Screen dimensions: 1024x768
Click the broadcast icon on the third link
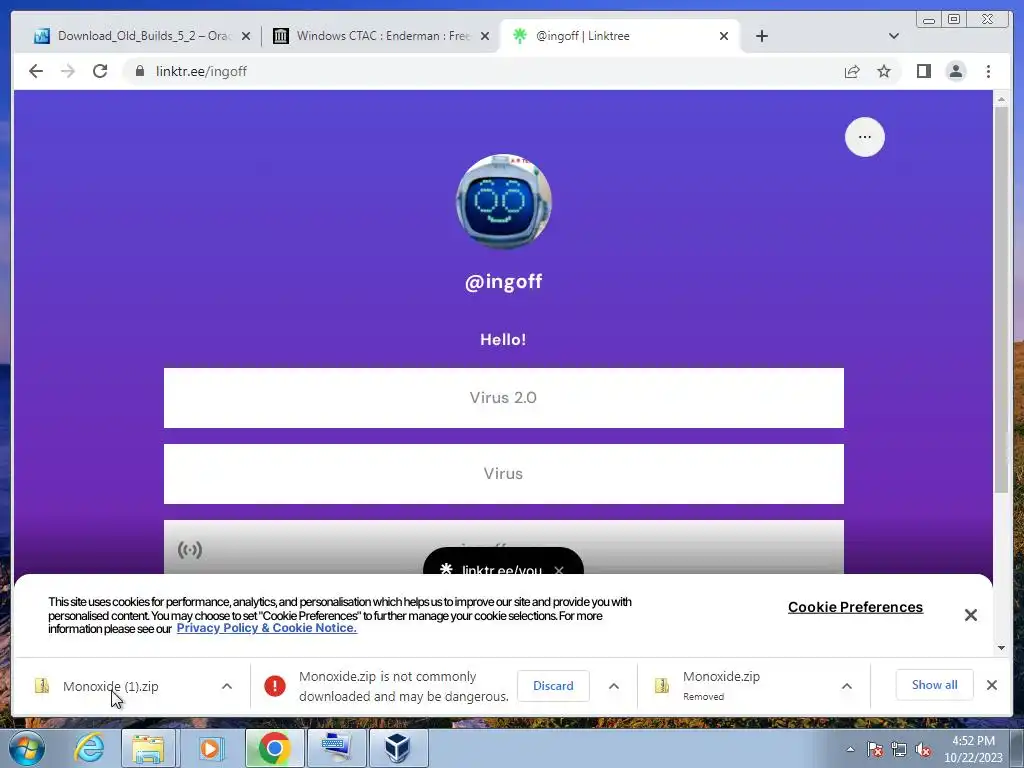189,550
